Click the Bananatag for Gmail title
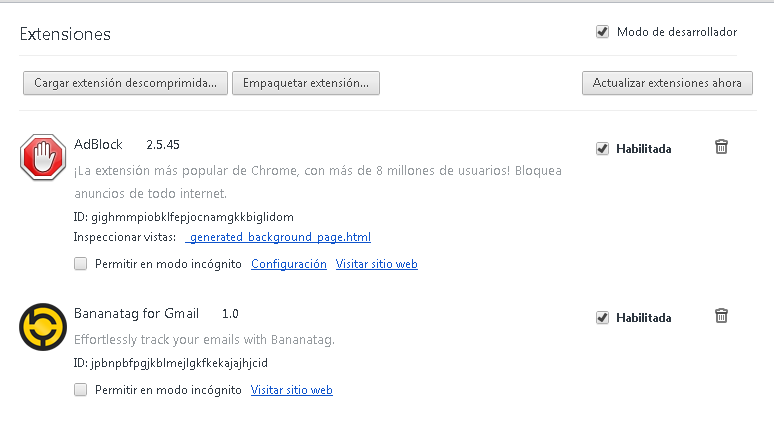Screen dimensions: 774x433 click(x=136, y=314)
